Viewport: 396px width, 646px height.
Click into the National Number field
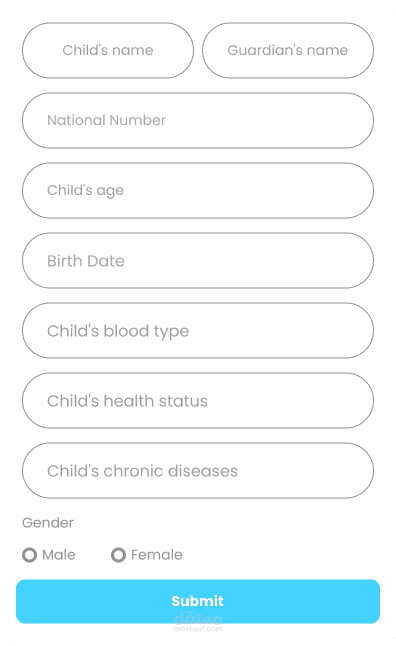[198, 120]
